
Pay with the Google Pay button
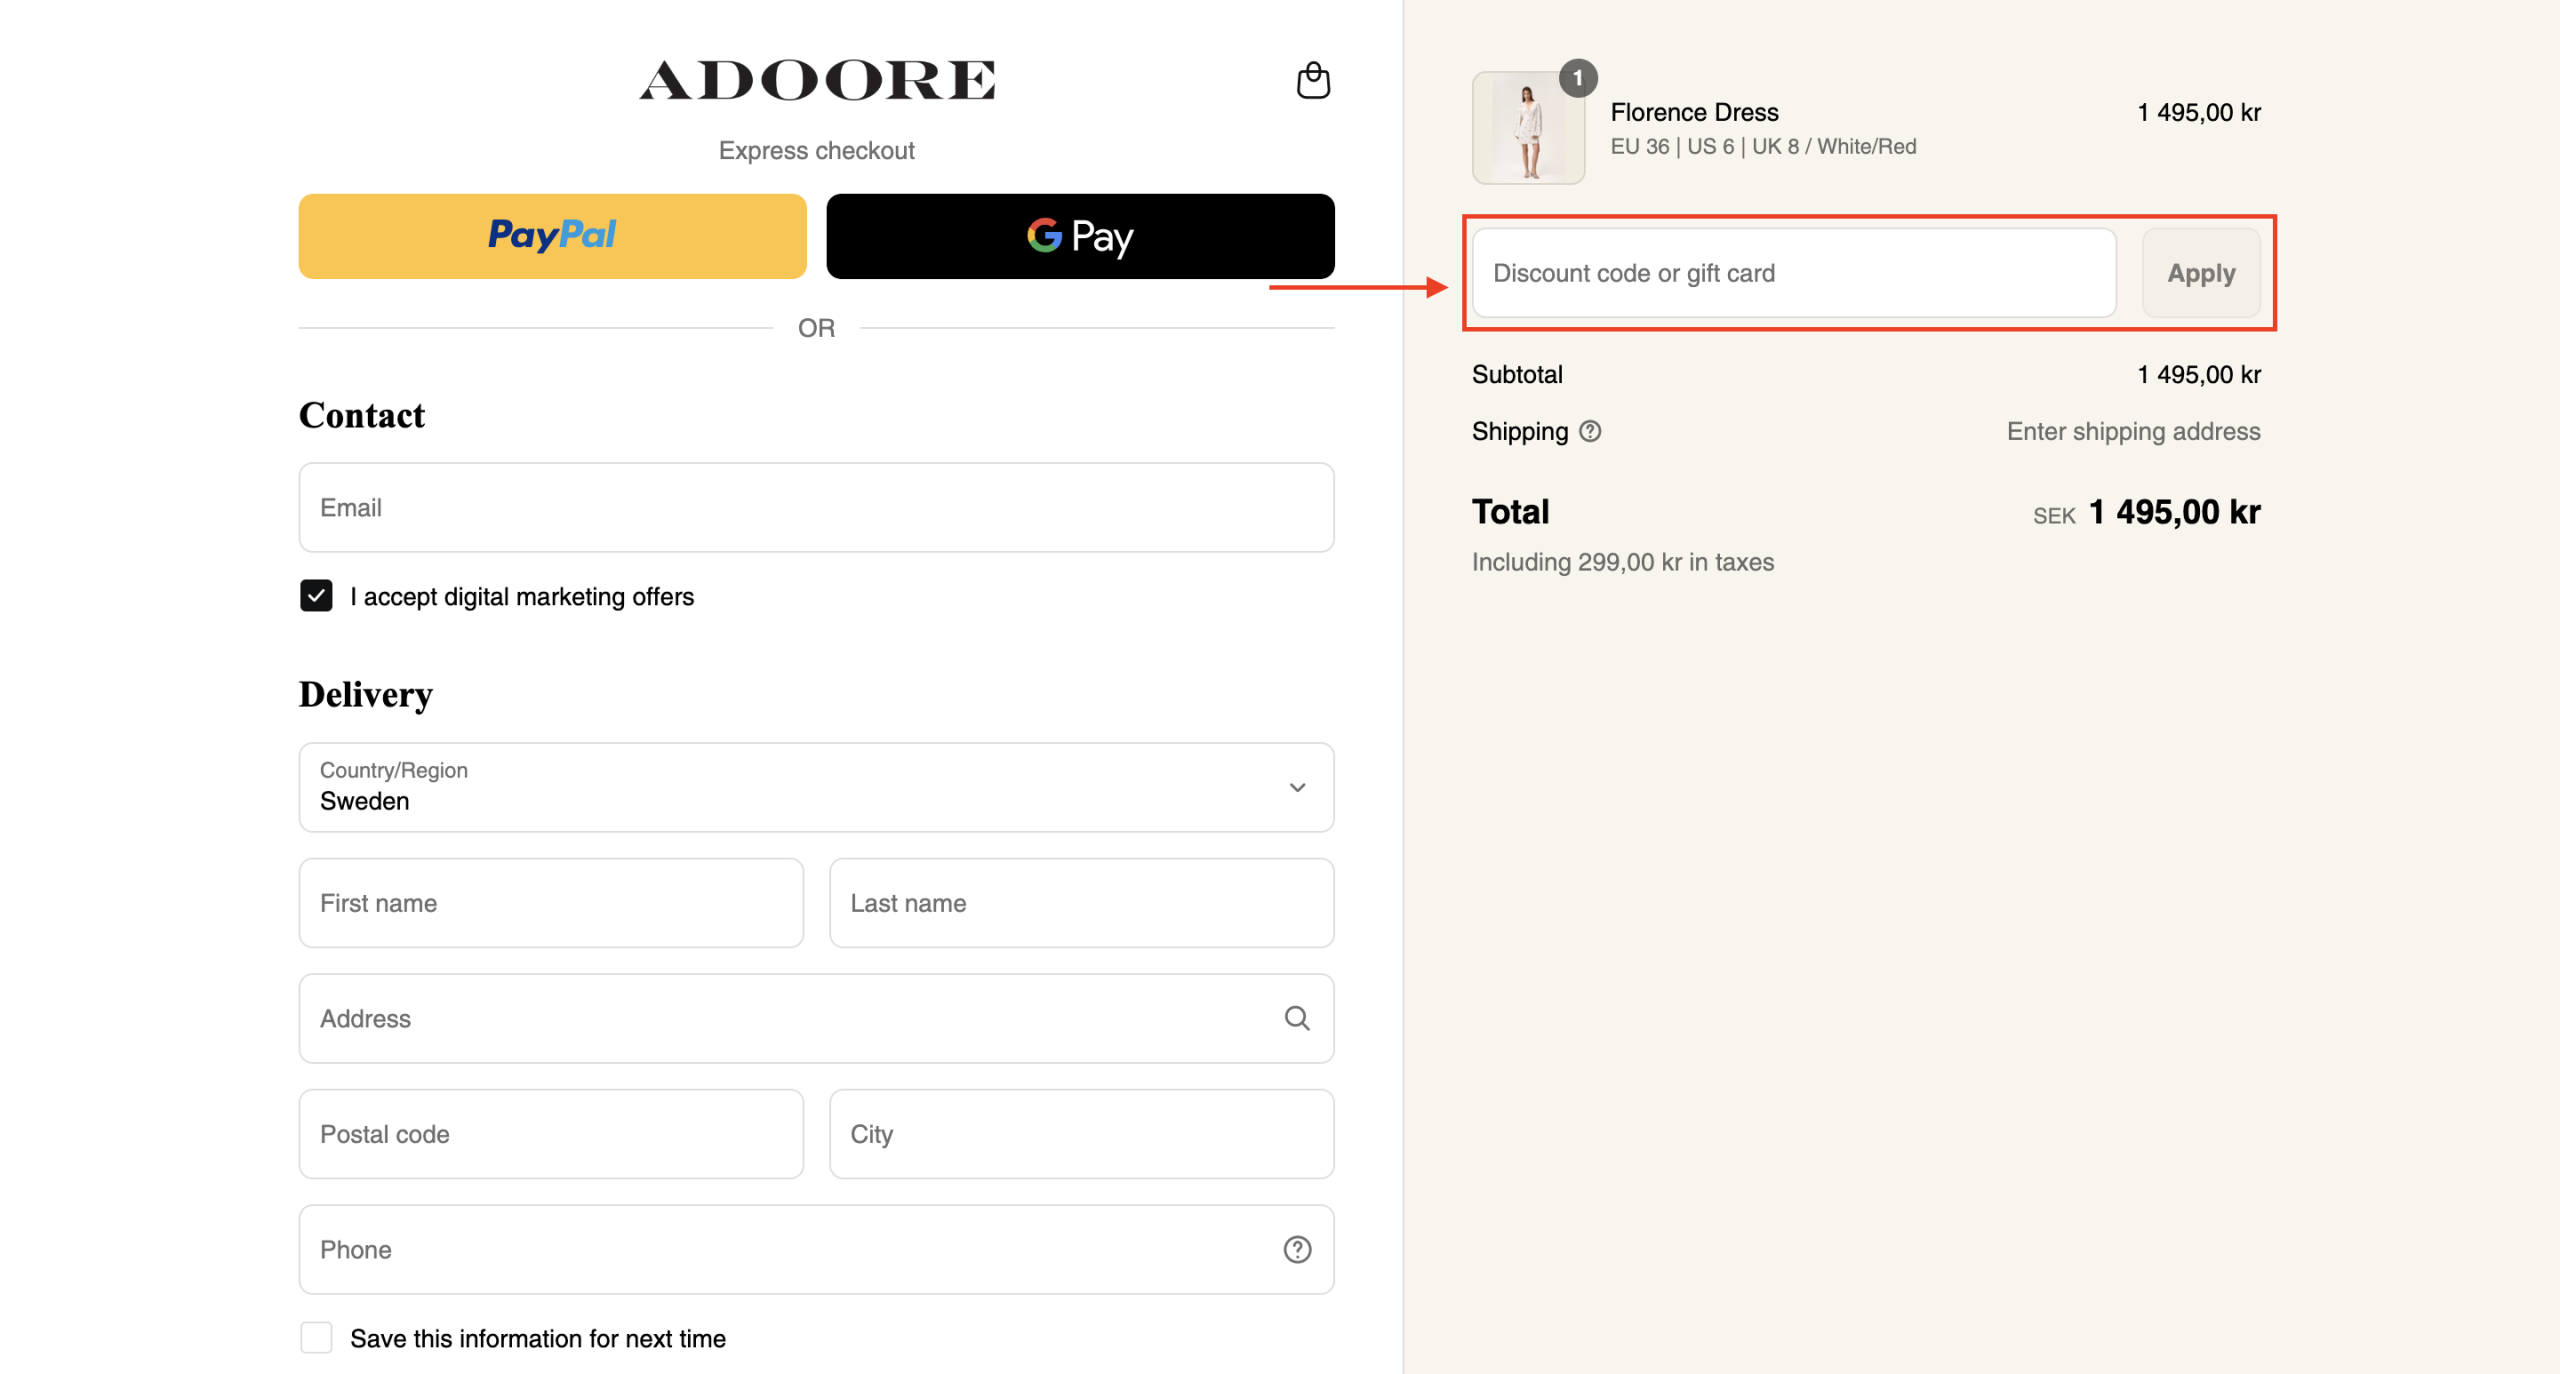(x=1080, y=236)
